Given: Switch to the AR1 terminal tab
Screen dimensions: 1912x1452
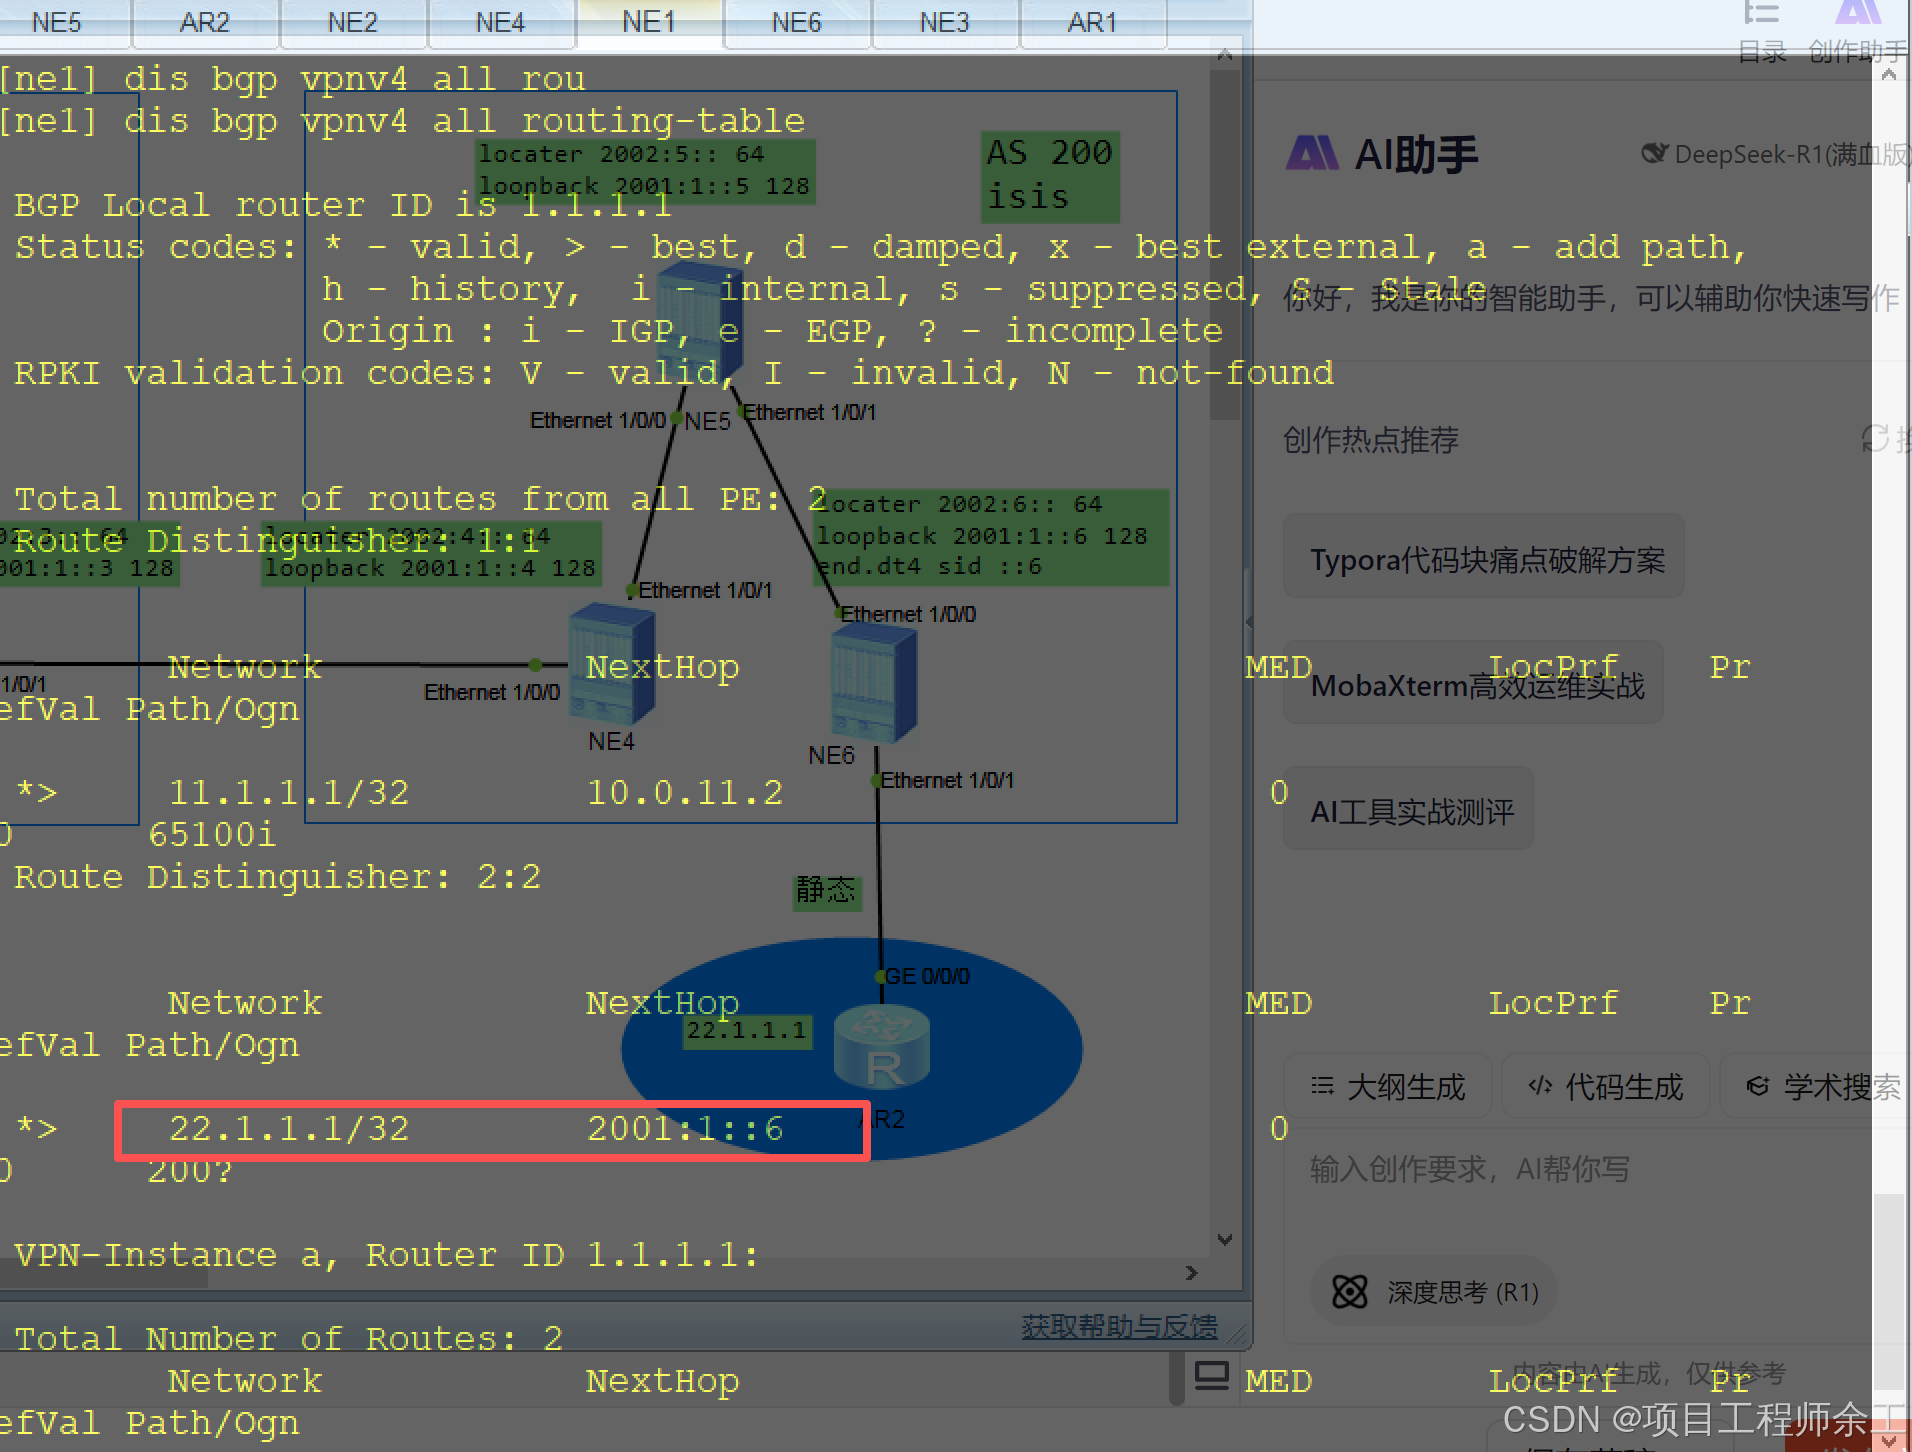Looking at the screenshot, I should (1092, 22).
